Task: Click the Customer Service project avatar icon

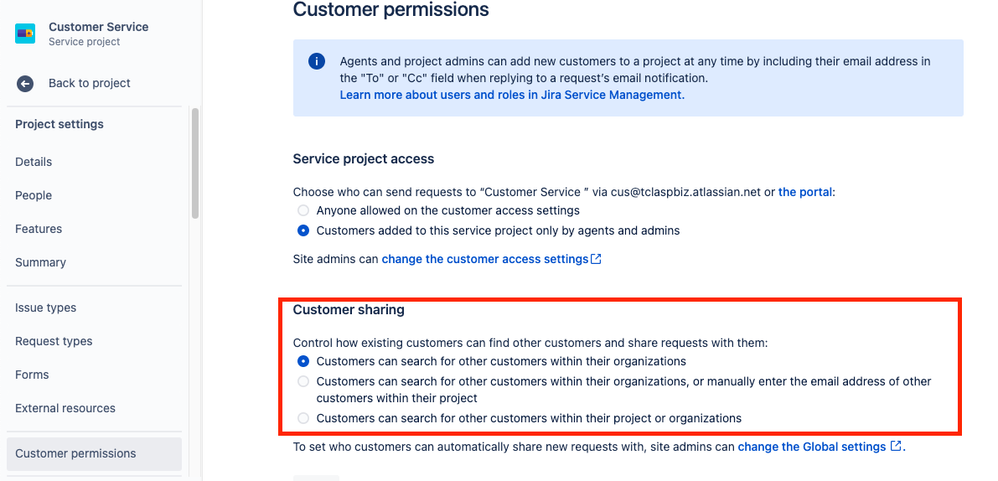Action: point(25,34)
